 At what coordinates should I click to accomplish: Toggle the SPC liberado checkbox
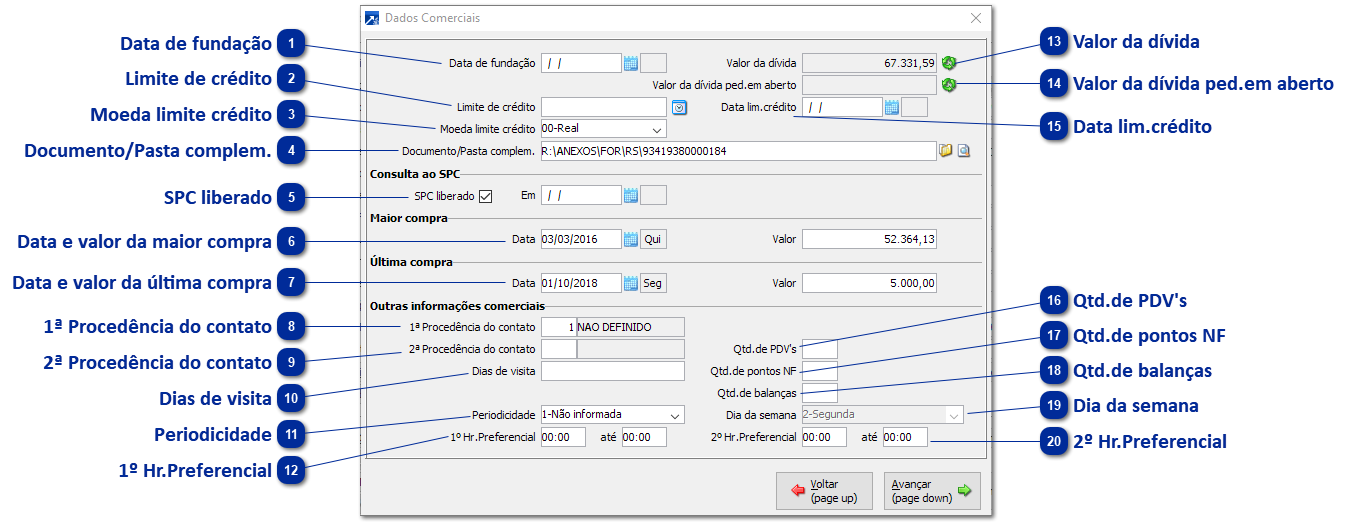[486, 196]
